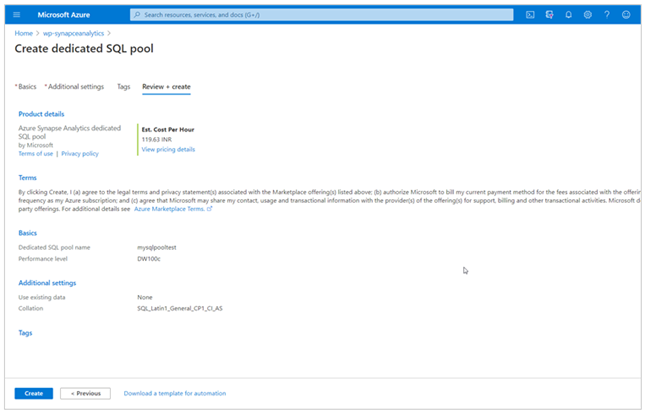Click the Product details heading
The width and height of the screenshot is (645, 414).
41,114
